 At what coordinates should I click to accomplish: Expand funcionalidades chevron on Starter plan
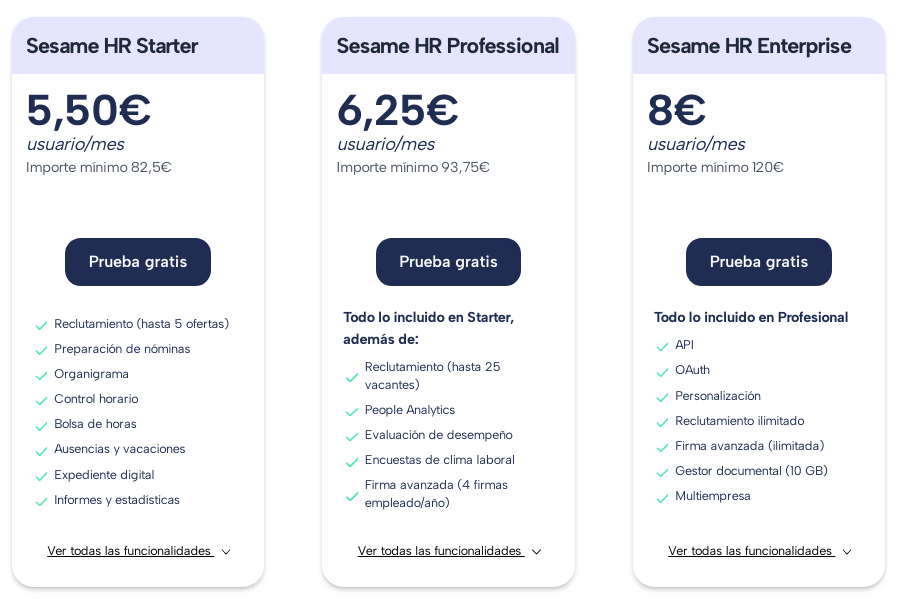(226, 551)
